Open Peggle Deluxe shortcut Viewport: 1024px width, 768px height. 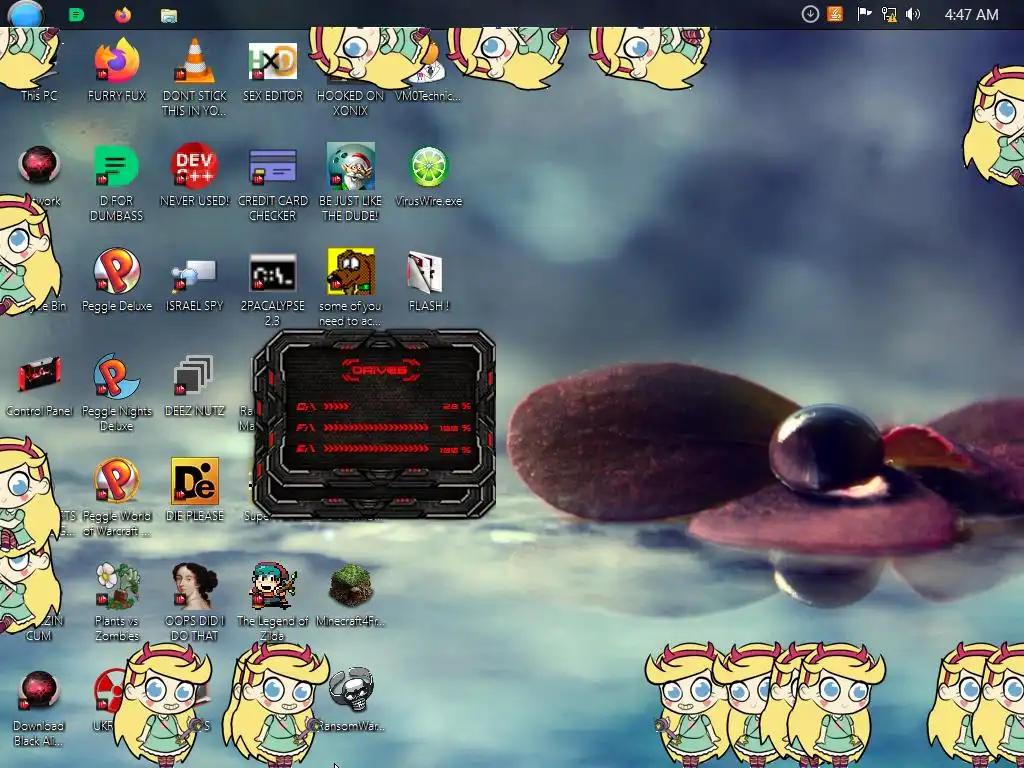(117, 280)
